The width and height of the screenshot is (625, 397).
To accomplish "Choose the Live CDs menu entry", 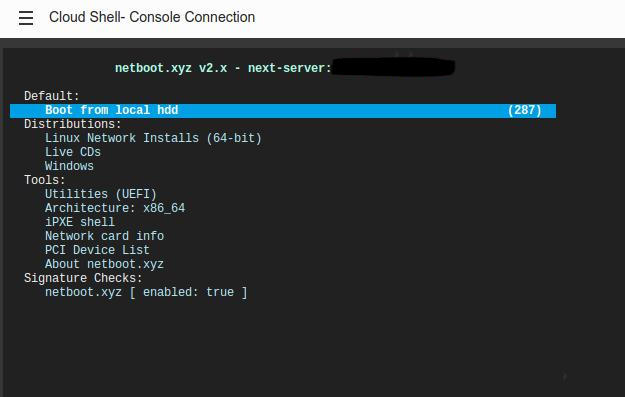I will coord(73,152).
